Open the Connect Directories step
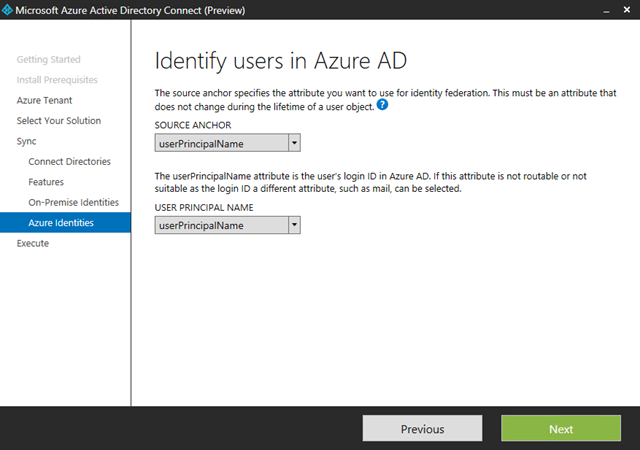640x450 pixels. coord(69,161)
